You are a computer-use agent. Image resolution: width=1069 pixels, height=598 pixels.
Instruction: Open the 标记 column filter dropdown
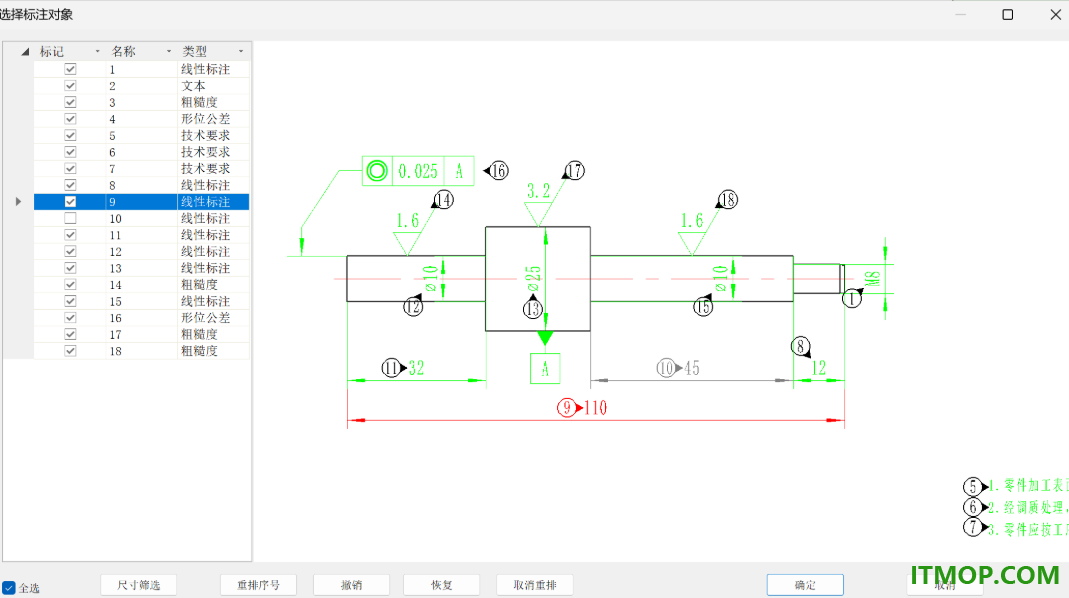coord(97,51)
